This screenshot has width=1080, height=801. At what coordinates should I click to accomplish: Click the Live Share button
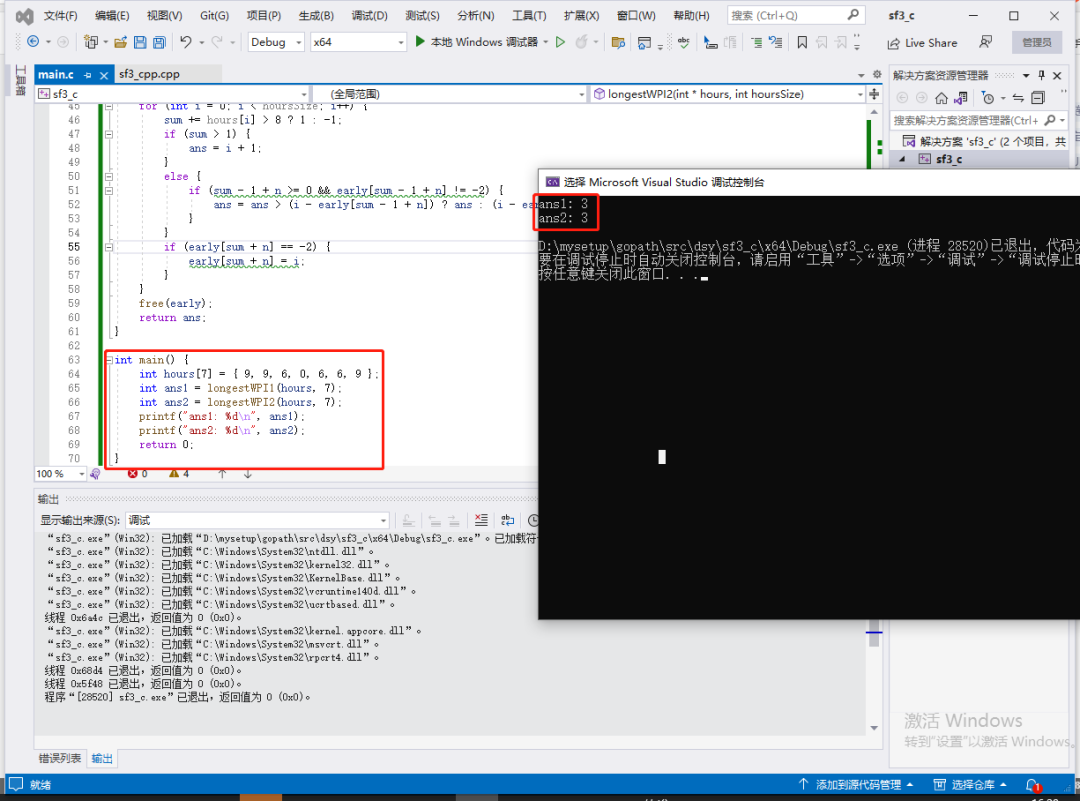click(x=922, y=43)
